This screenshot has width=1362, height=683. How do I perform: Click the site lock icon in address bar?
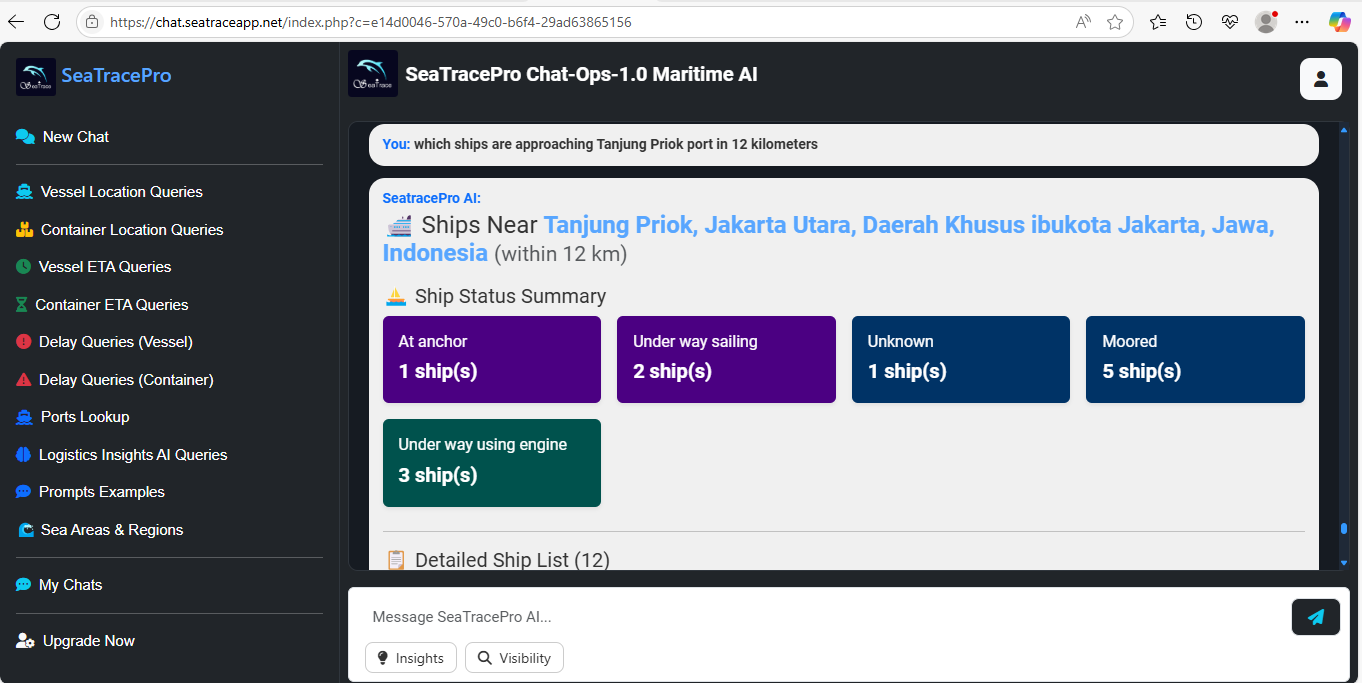point(92,22)
